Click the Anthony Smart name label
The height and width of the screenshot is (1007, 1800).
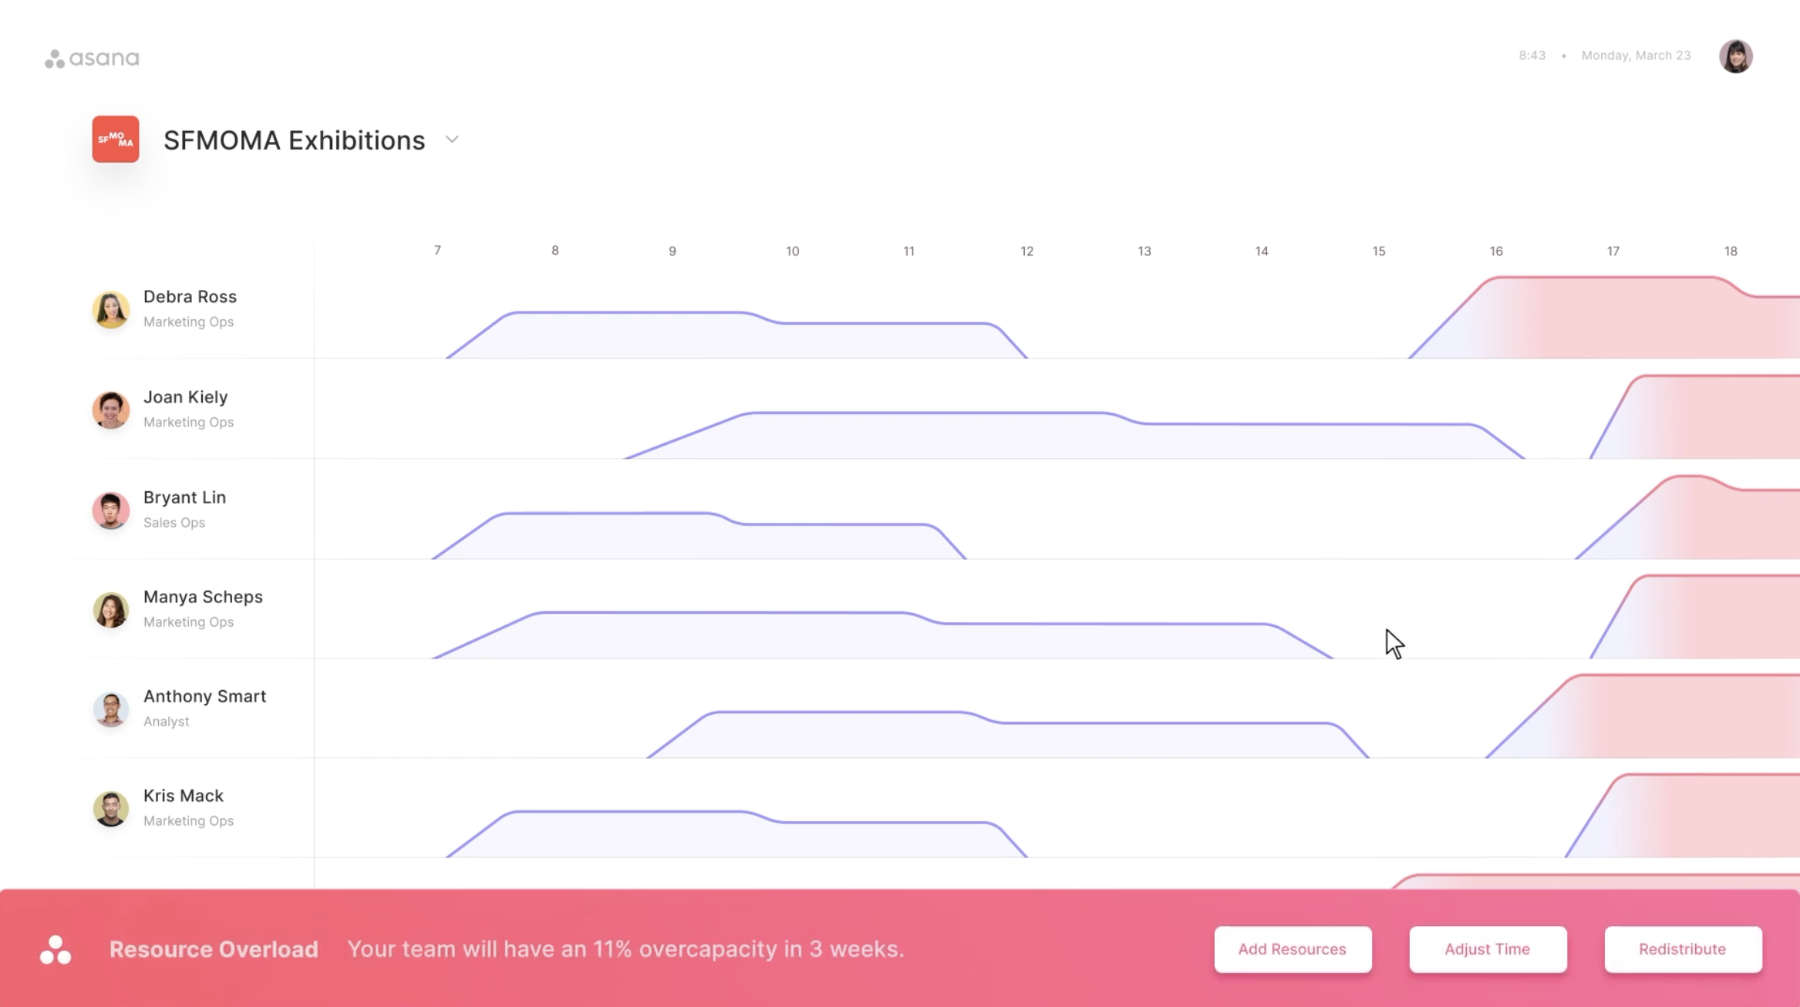click(205, 696)
